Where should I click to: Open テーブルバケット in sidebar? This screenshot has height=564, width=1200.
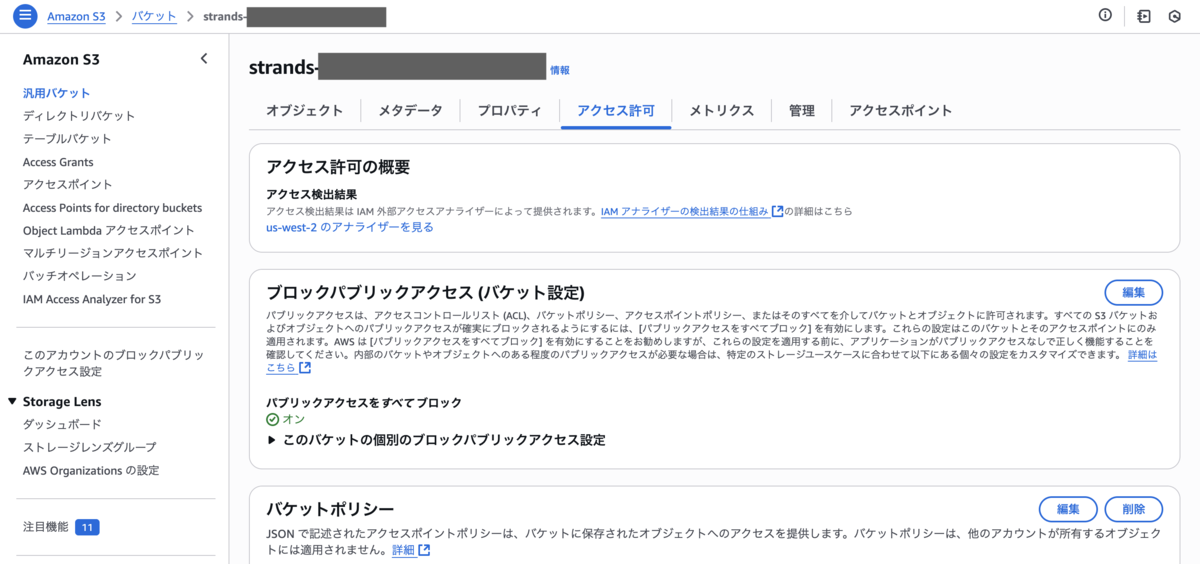pyautogui.click(x=67, y=139)
